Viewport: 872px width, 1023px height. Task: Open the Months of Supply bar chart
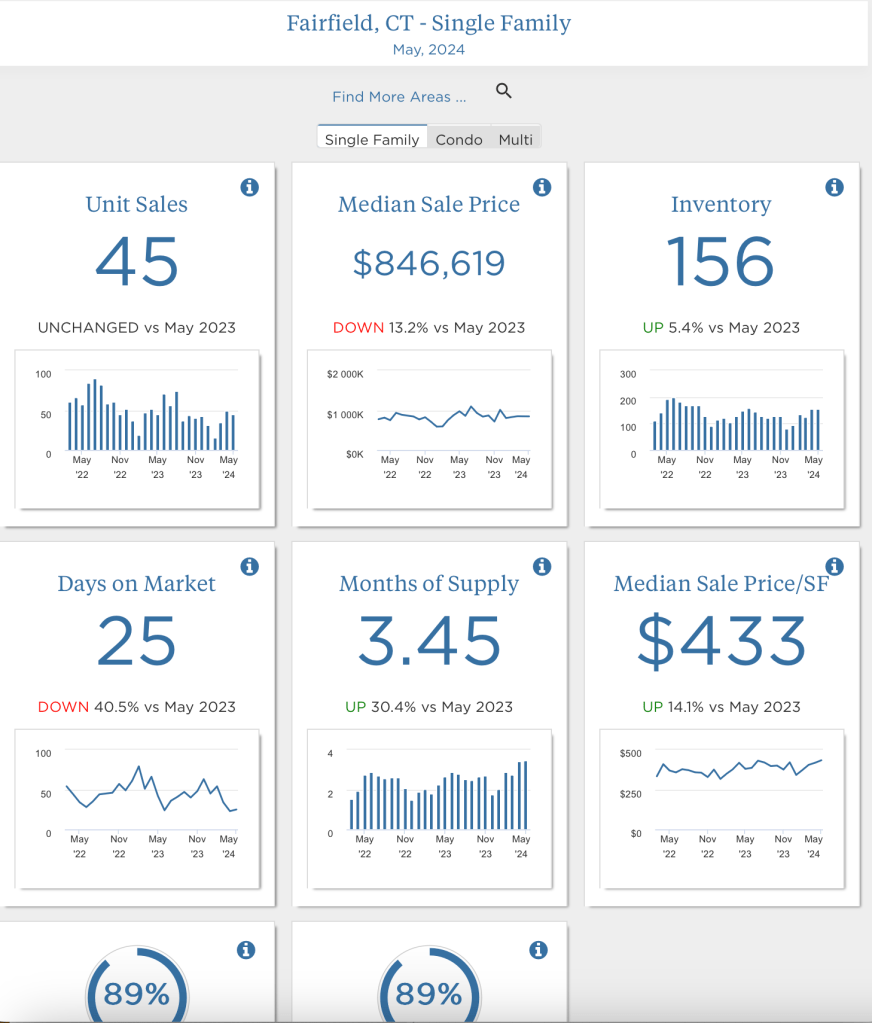point(429,808)
